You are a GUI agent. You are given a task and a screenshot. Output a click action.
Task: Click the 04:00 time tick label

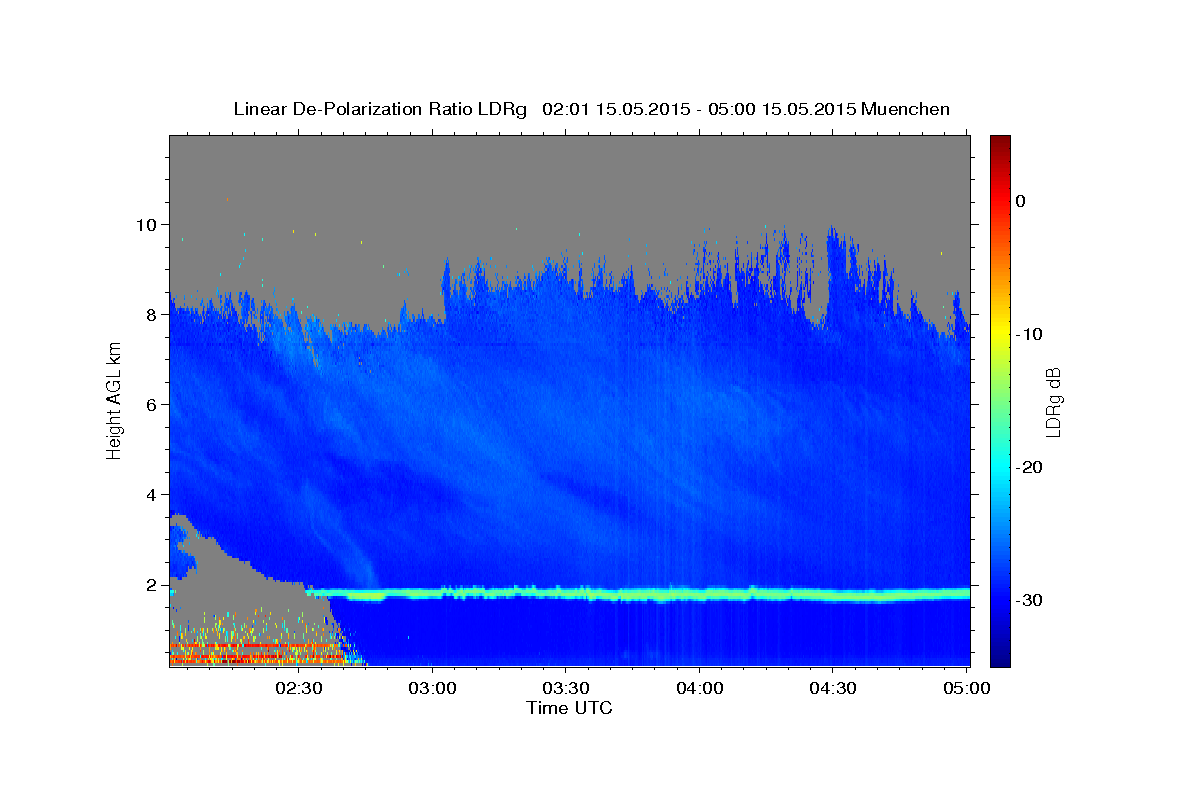click(x=700, y=688)
